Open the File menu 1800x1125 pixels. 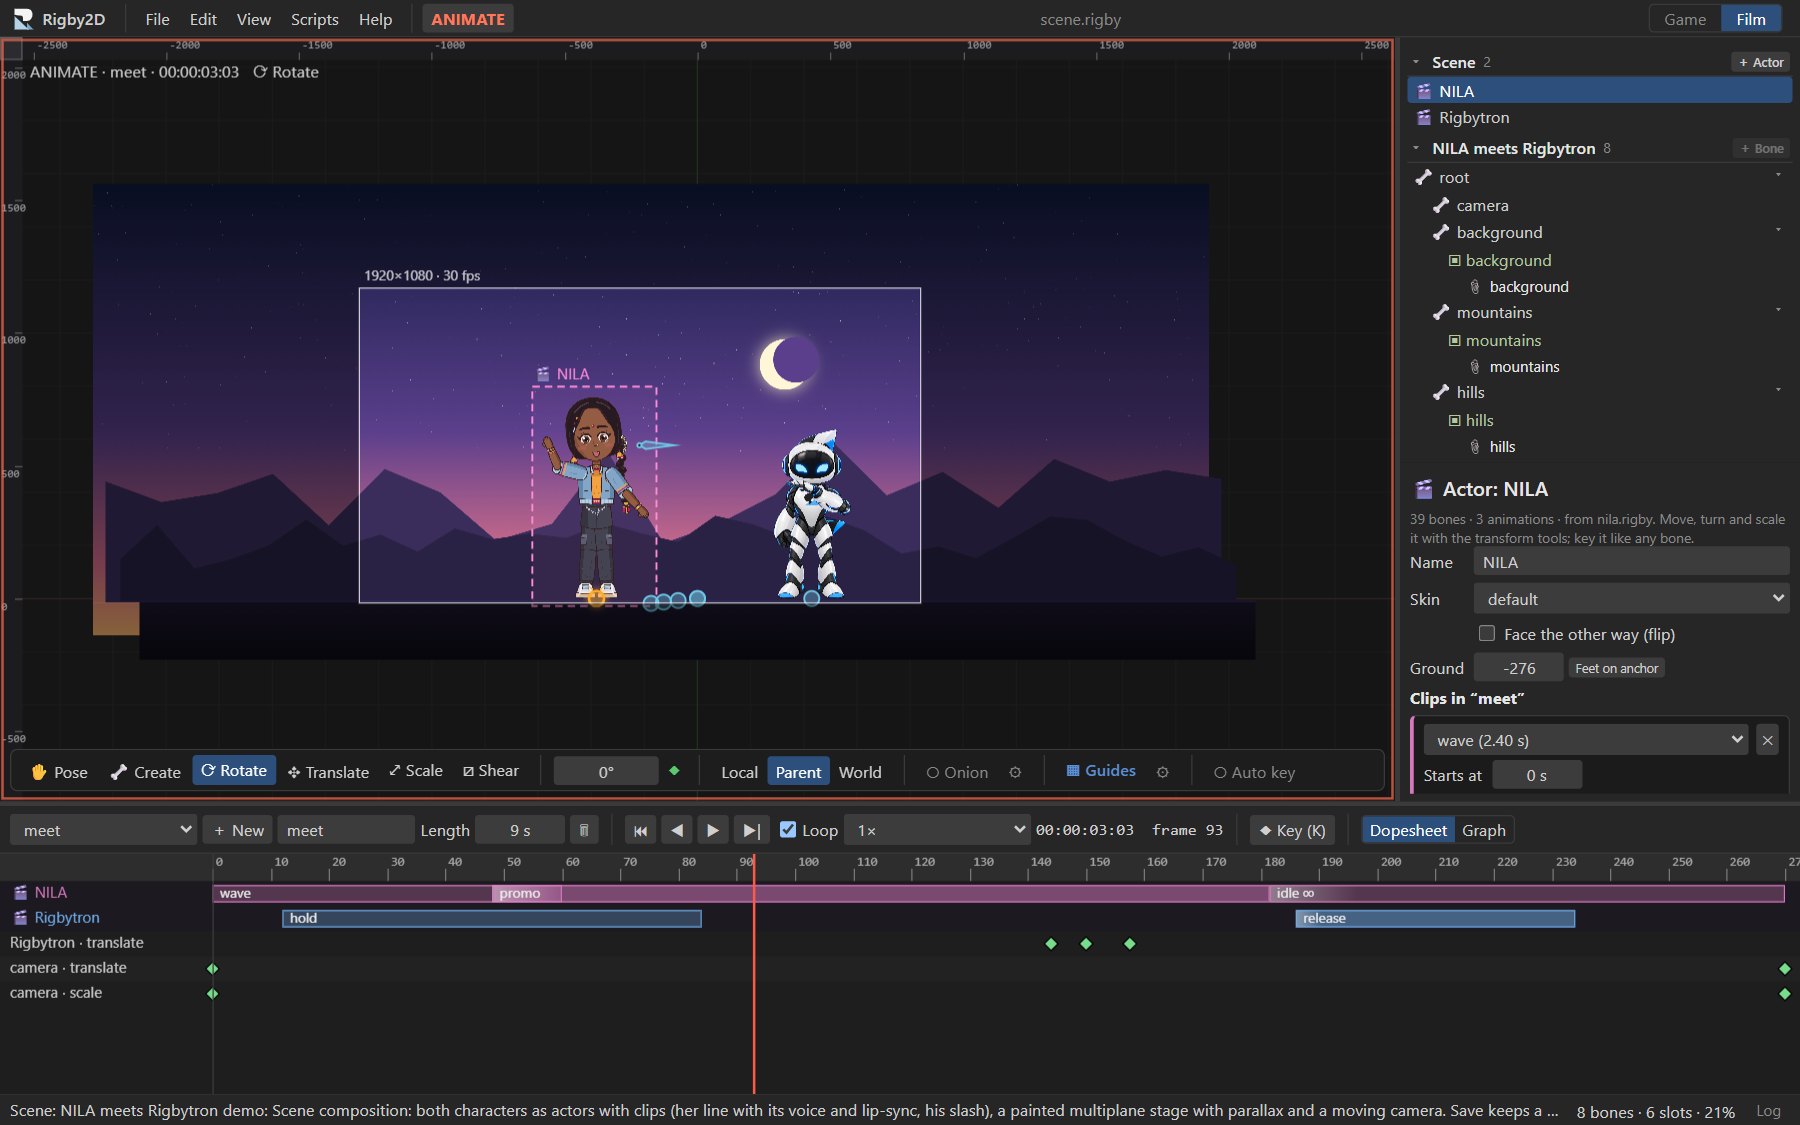pos(157,19)
